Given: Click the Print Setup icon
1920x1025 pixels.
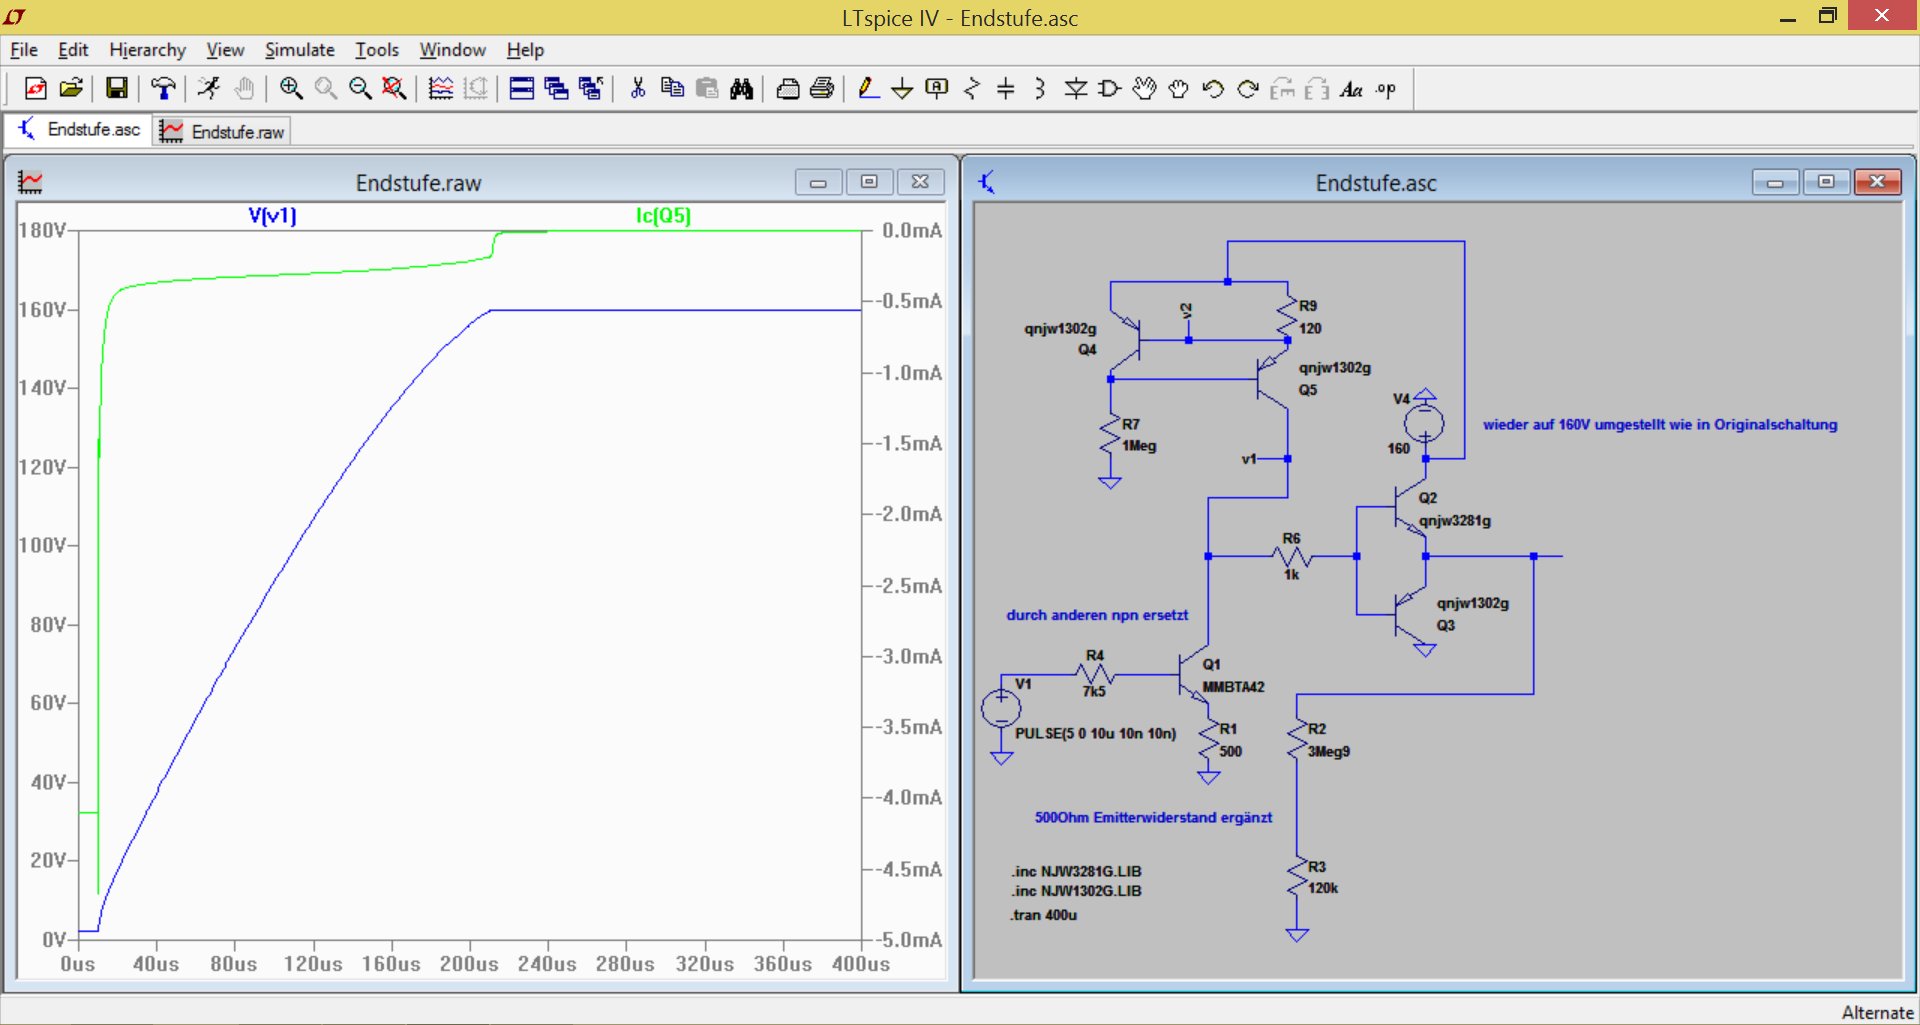Looking at the screenshot, I should click(x=788, y=89).
